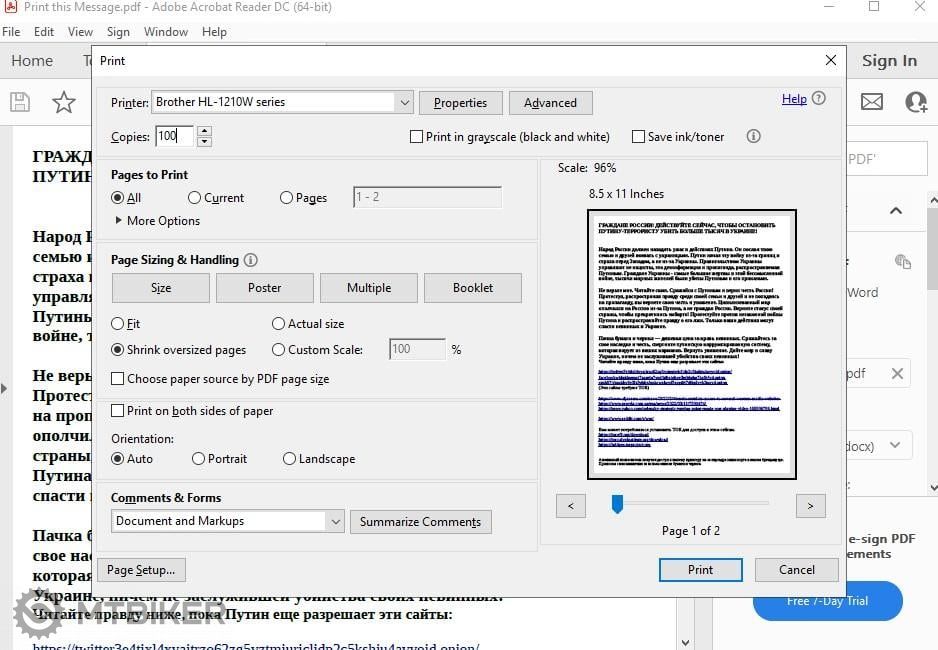Open printer Properties
Image resolution: width=938 pixels, height=650 pixels.
(460, 102)
